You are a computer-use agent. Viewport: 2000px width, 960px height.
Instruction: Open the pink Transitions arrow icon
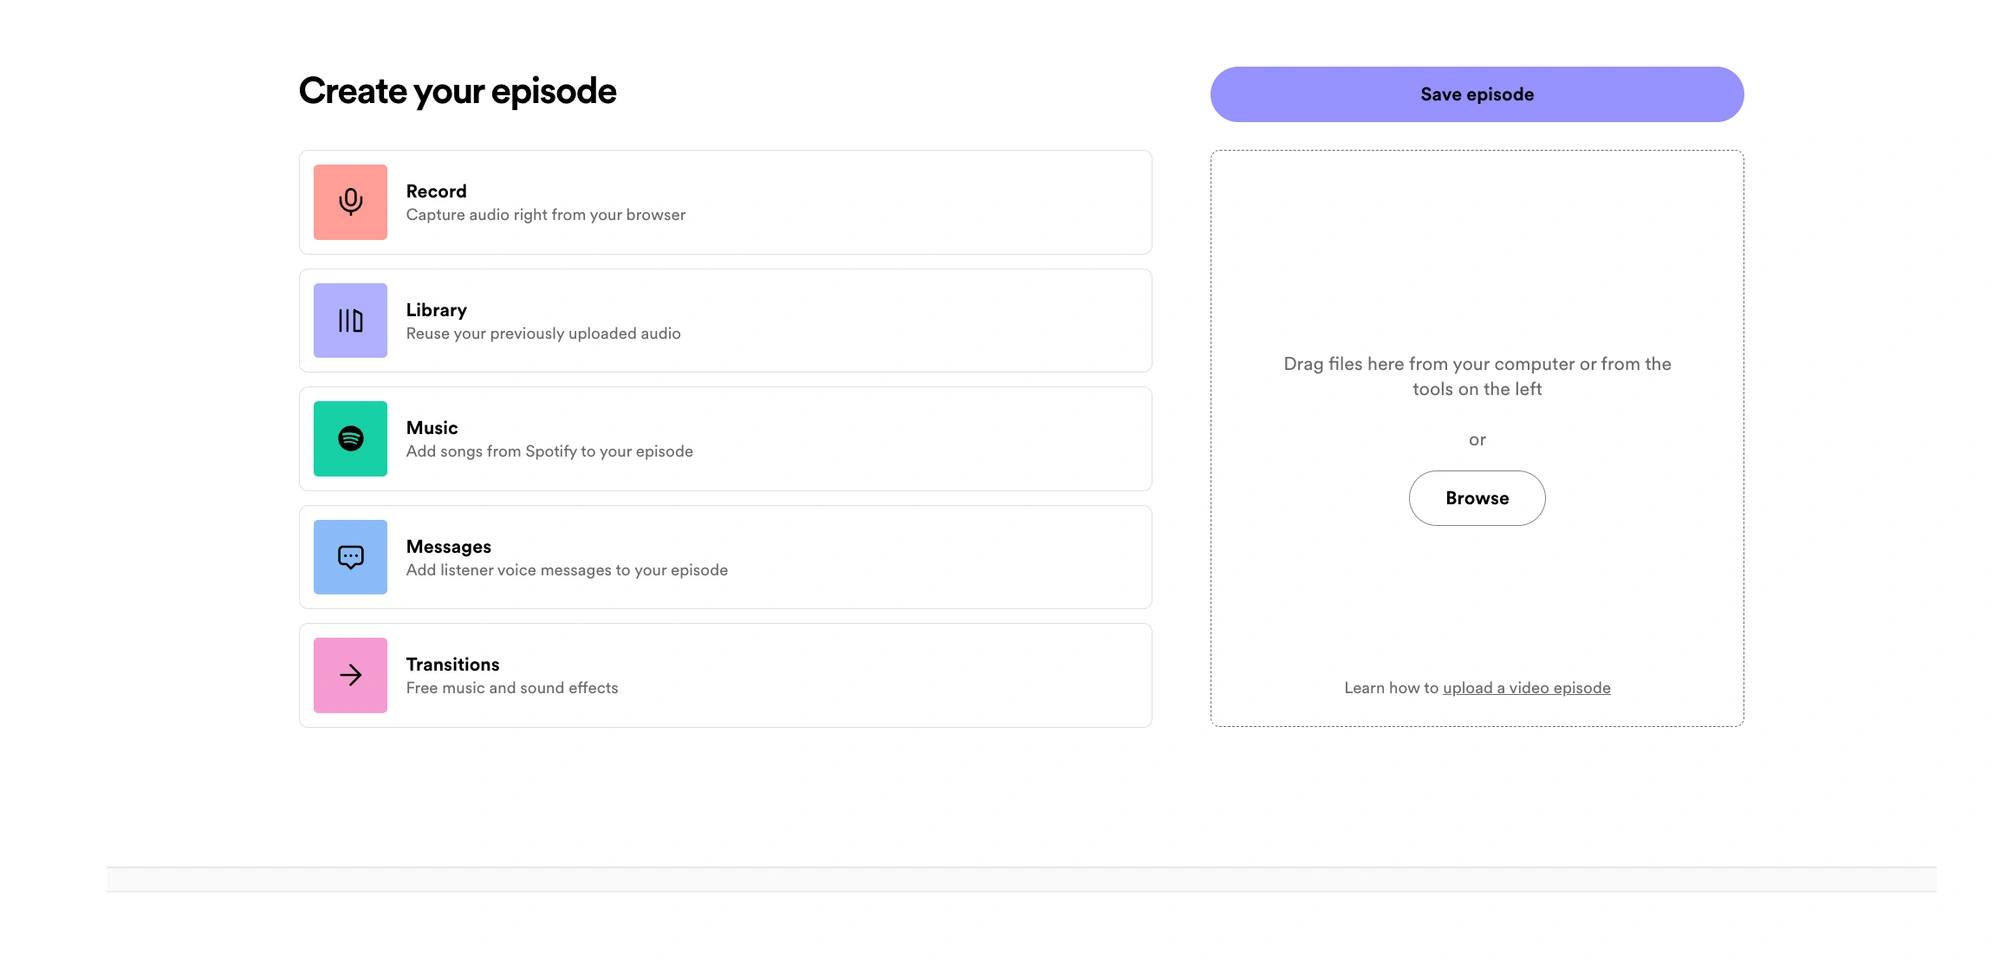click(350, 675)
